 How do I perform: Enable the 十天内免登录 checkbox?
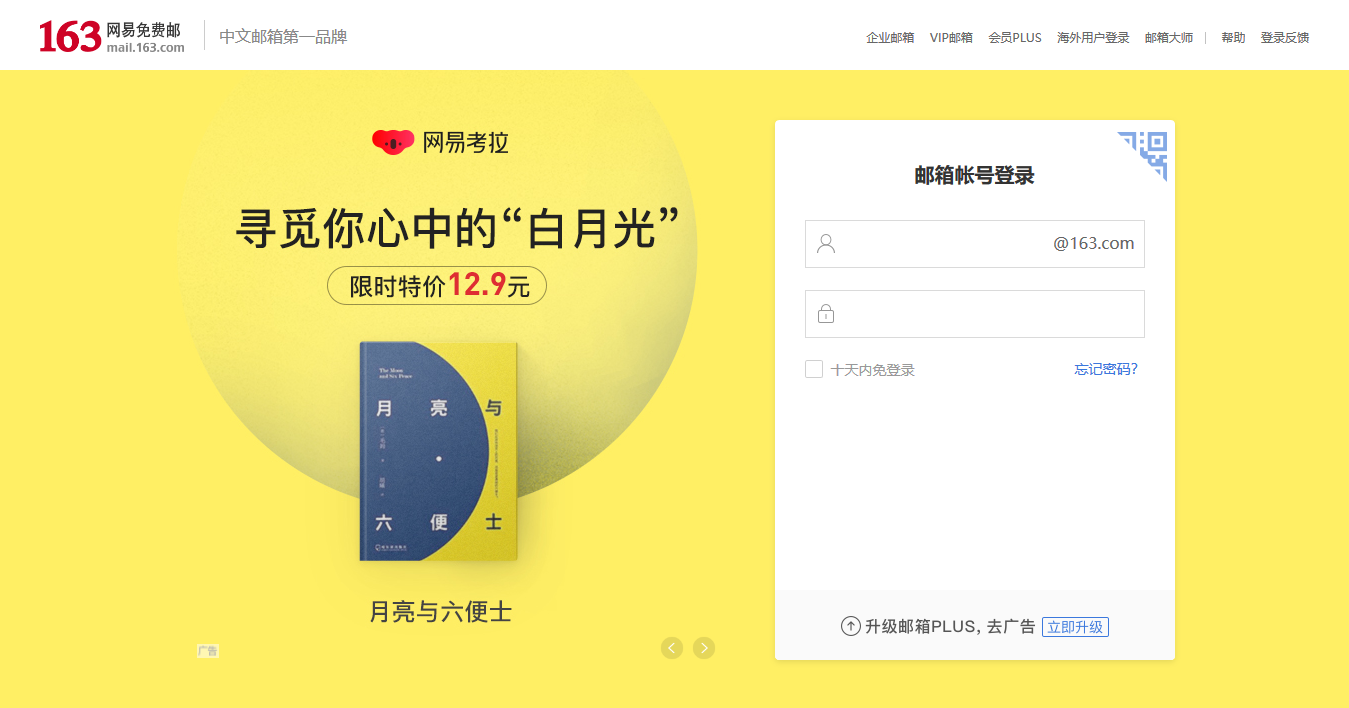point(814,369)
